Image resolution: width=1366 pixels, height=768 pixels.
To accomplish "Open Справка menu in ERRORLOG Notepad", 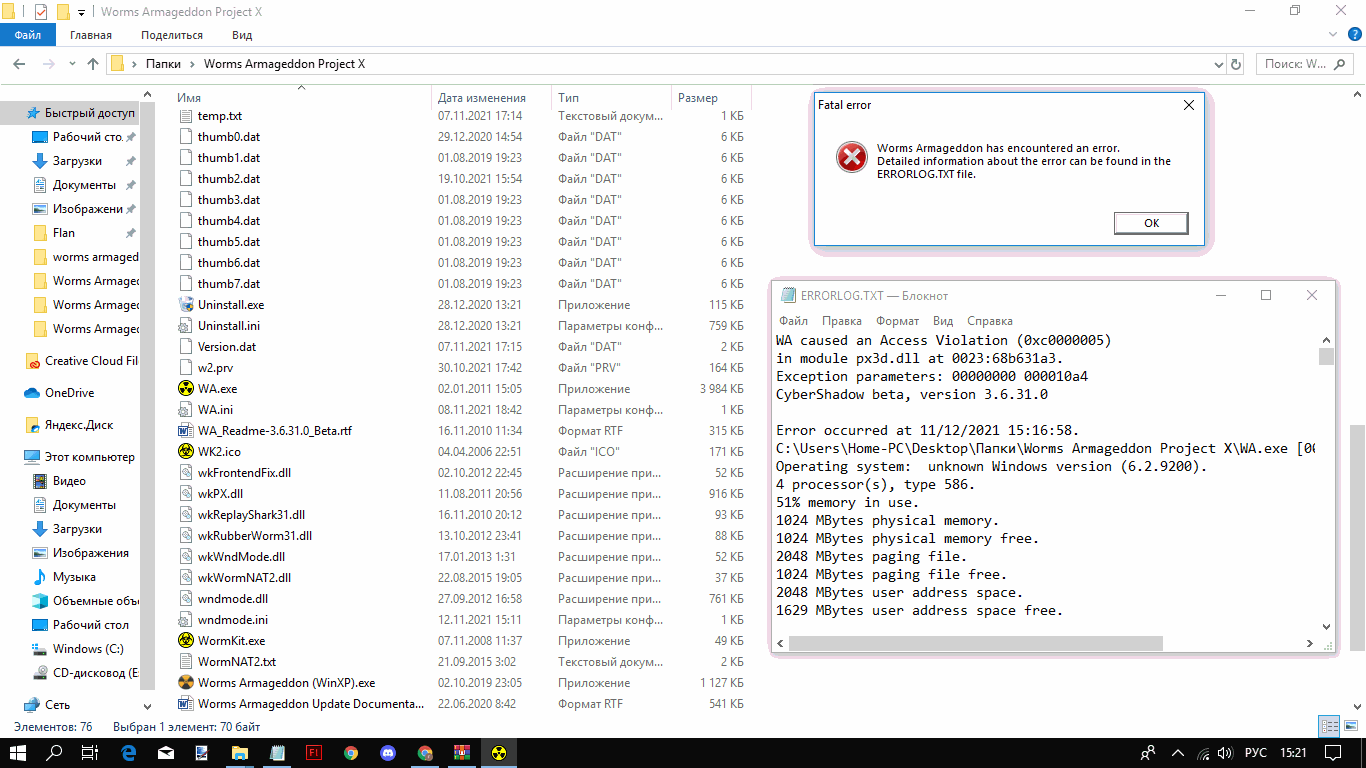I will point(990,321).
